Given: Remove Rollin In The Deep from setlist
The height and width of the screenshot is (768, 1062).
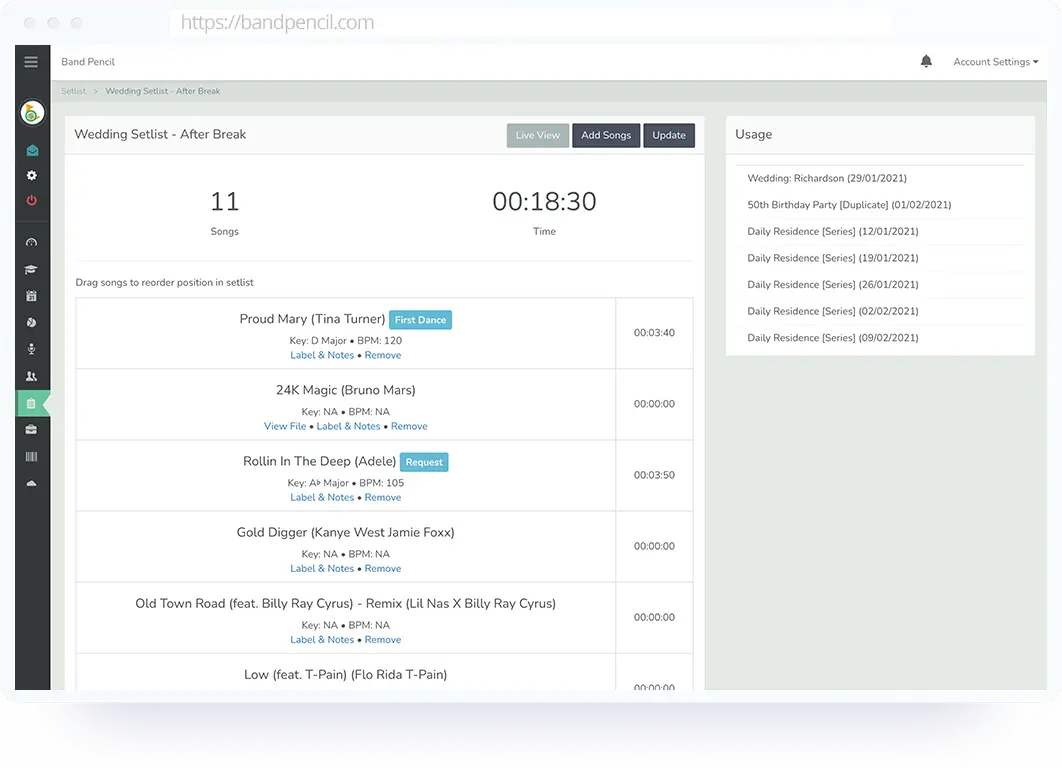Looking at the screenshot, I should tap(383, 497).
